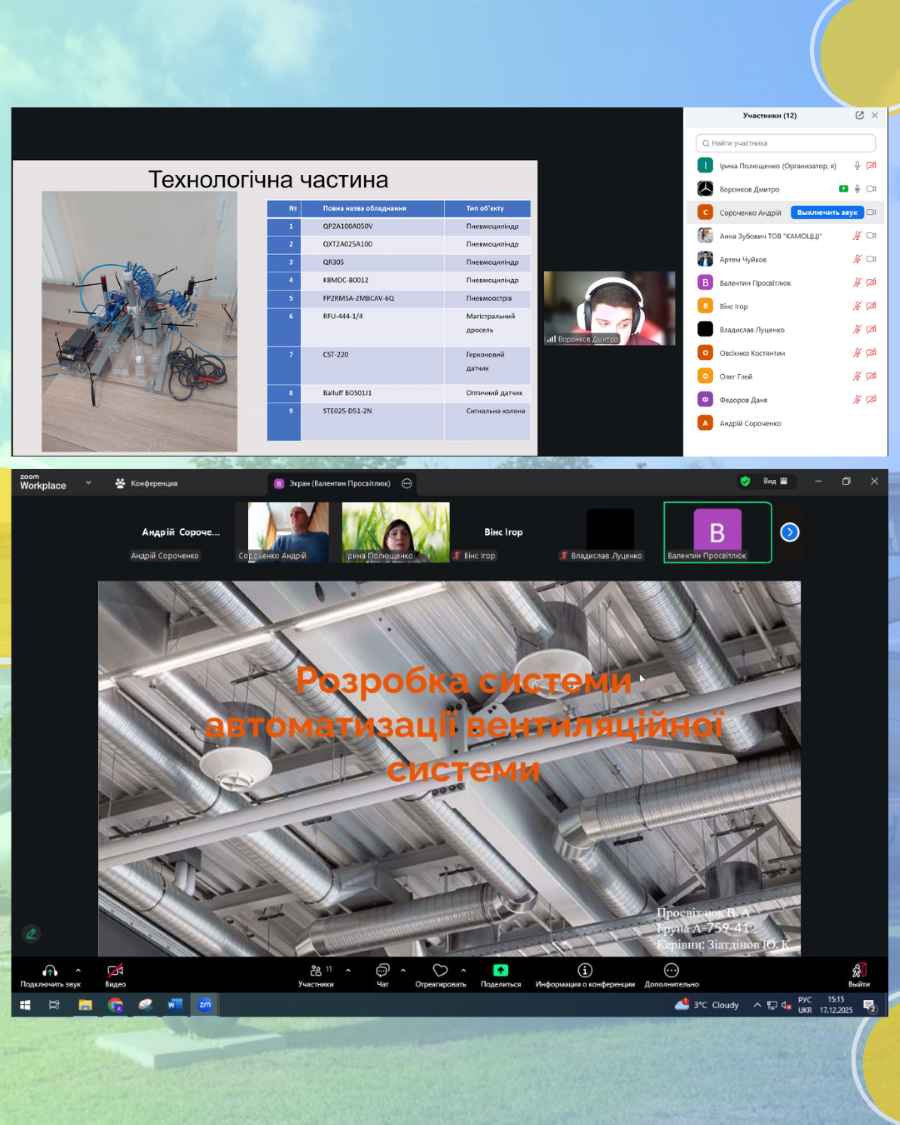Screen dimensions: 900x1125
Task: Toggle Воронков Дмитро's microphone in participant list
Action: coord(857,189)
